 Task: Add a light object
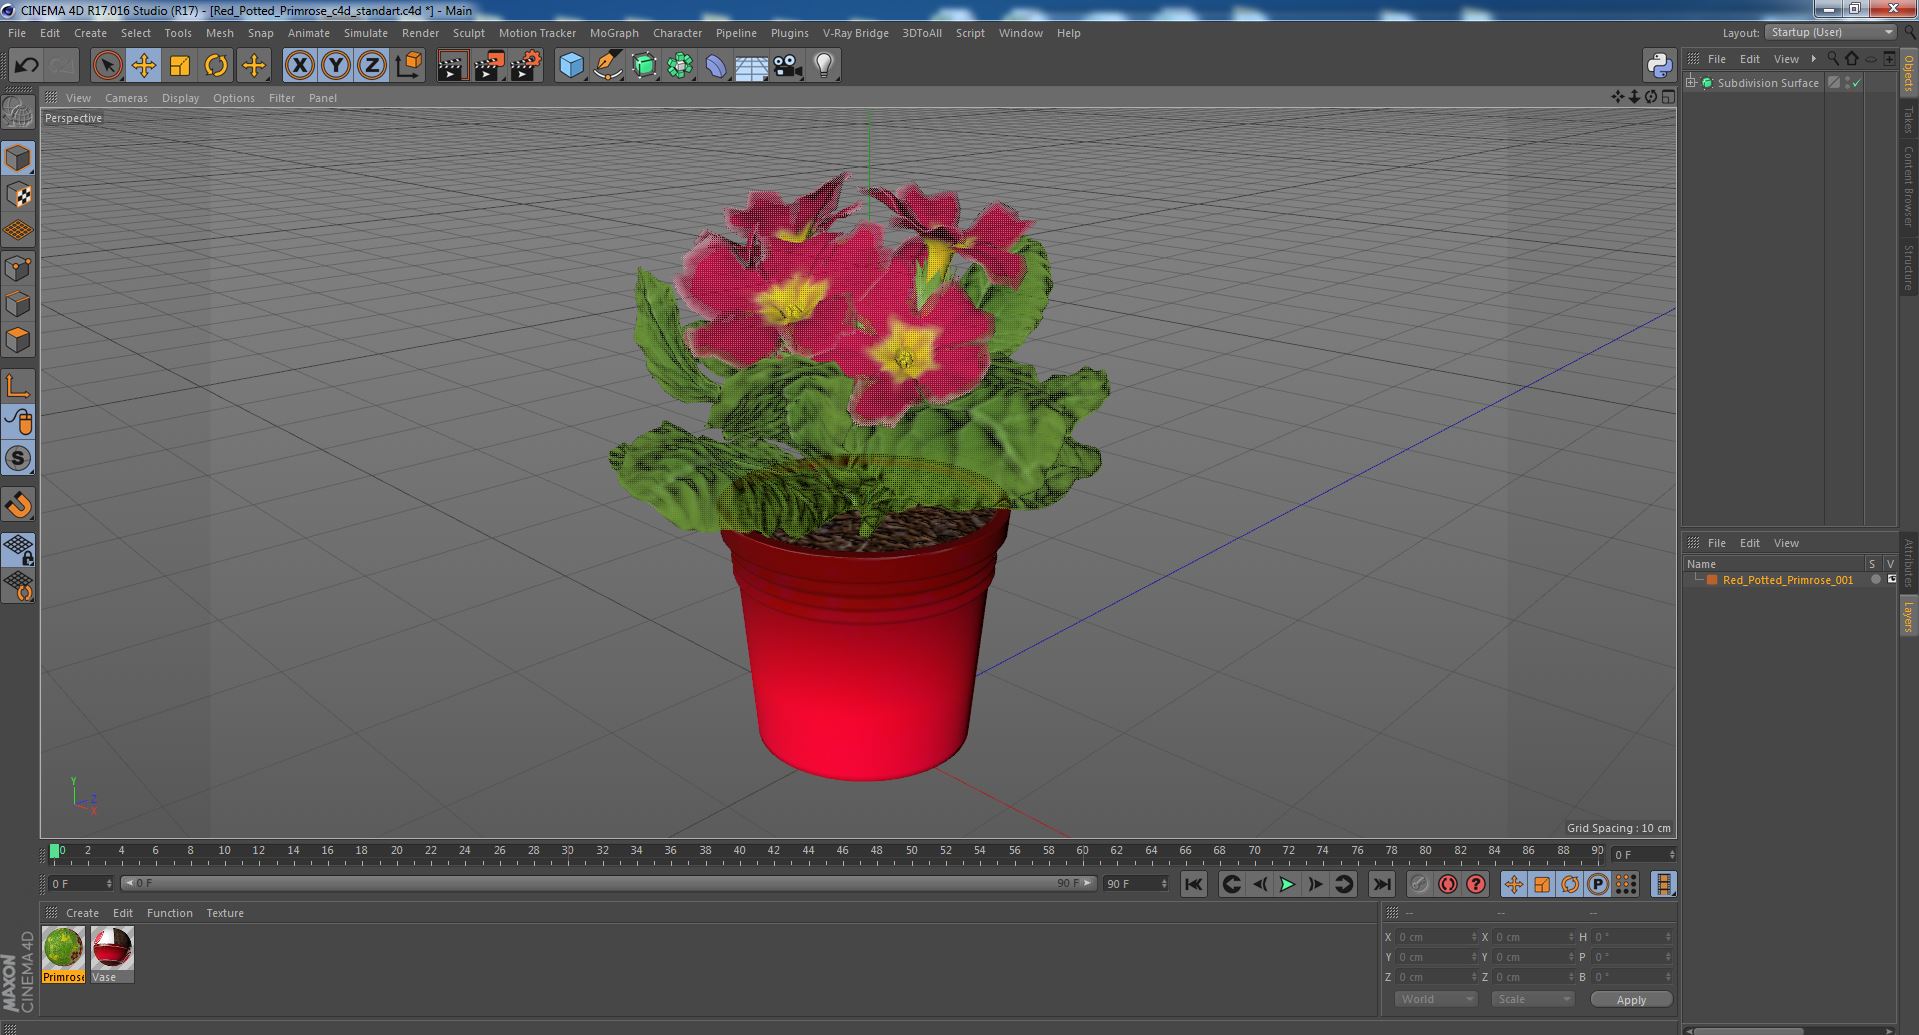point(824,66)
